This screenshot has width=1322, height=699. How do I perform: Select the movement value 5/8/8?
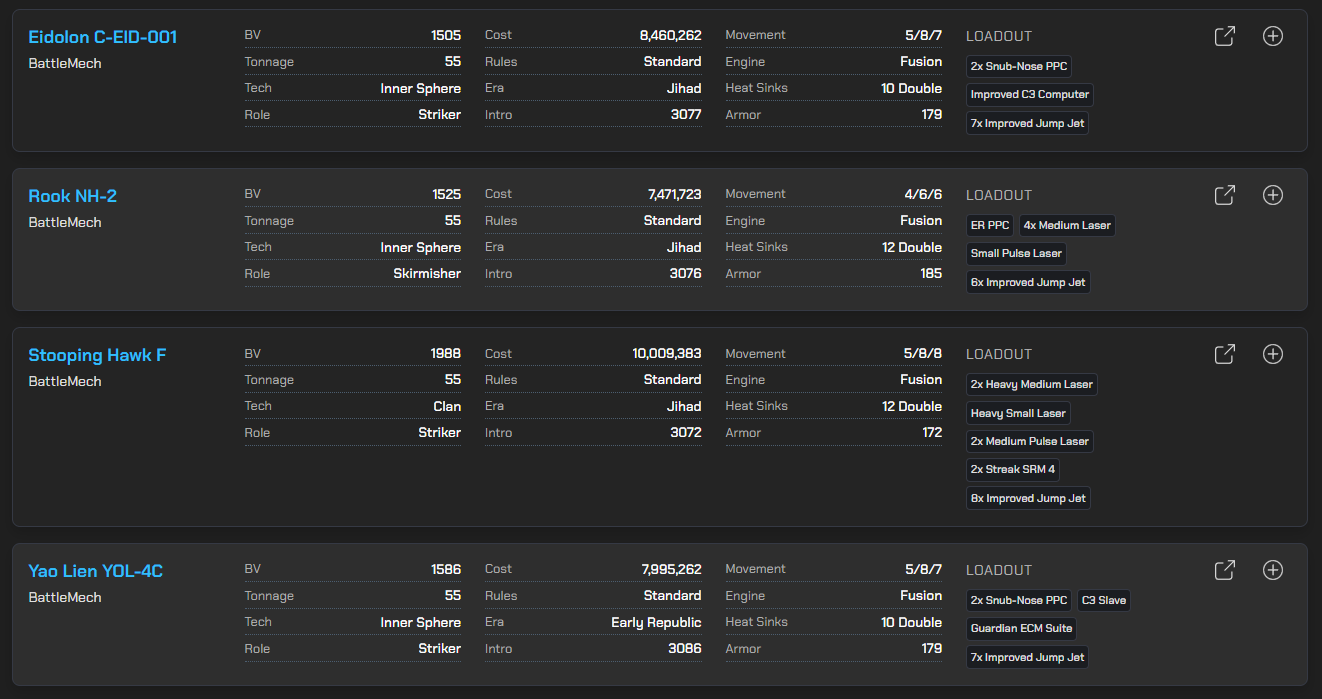(923, 353)
